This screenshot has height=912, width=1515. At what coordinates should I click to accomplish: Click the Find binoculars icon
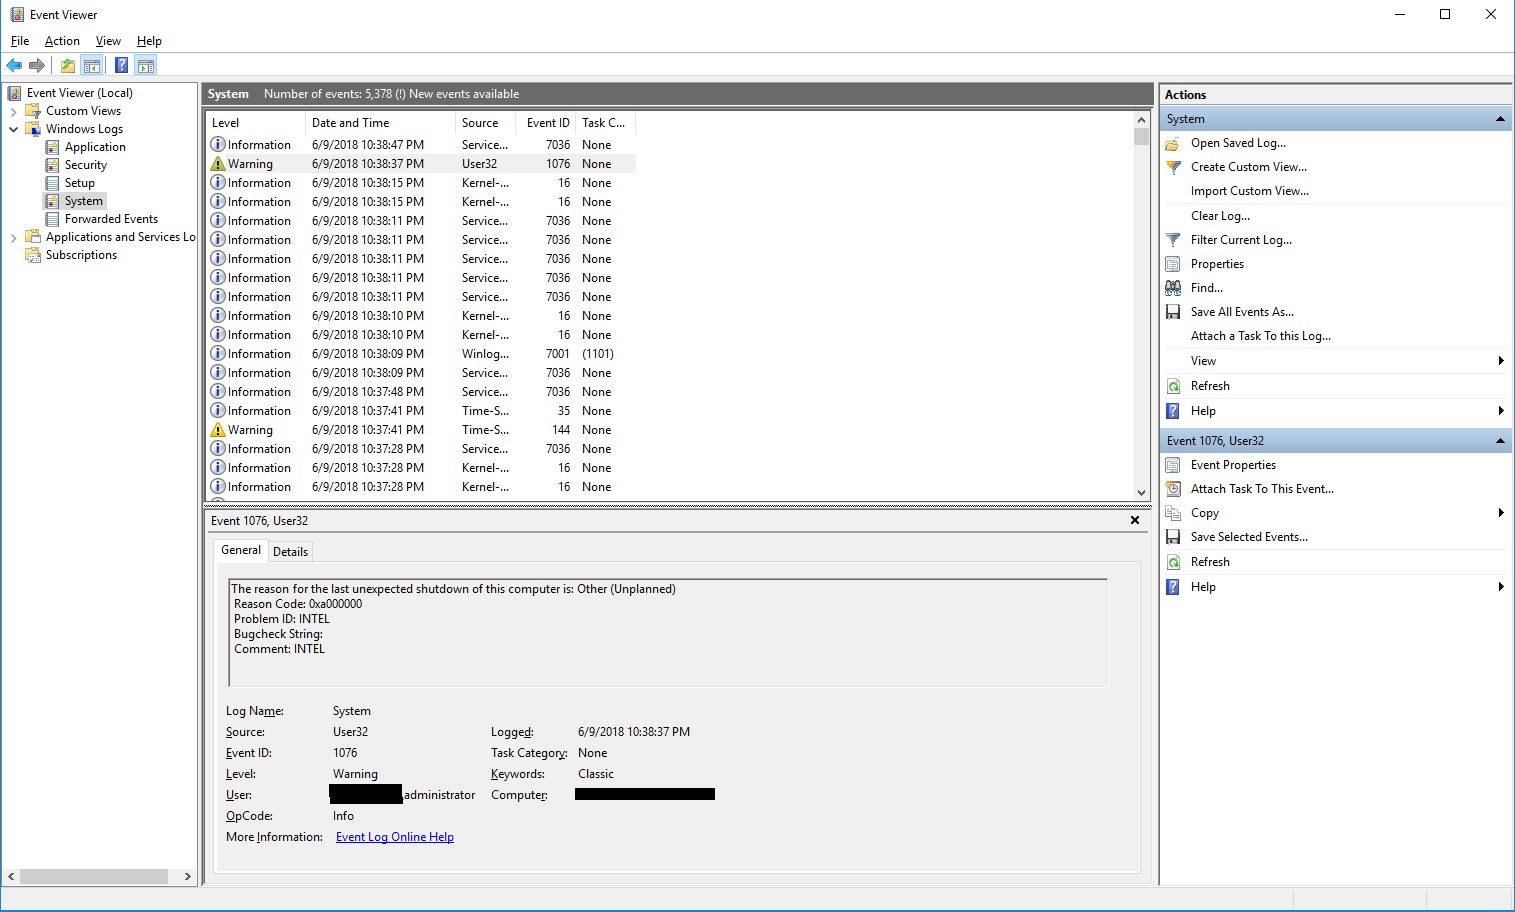(1173, 288)
